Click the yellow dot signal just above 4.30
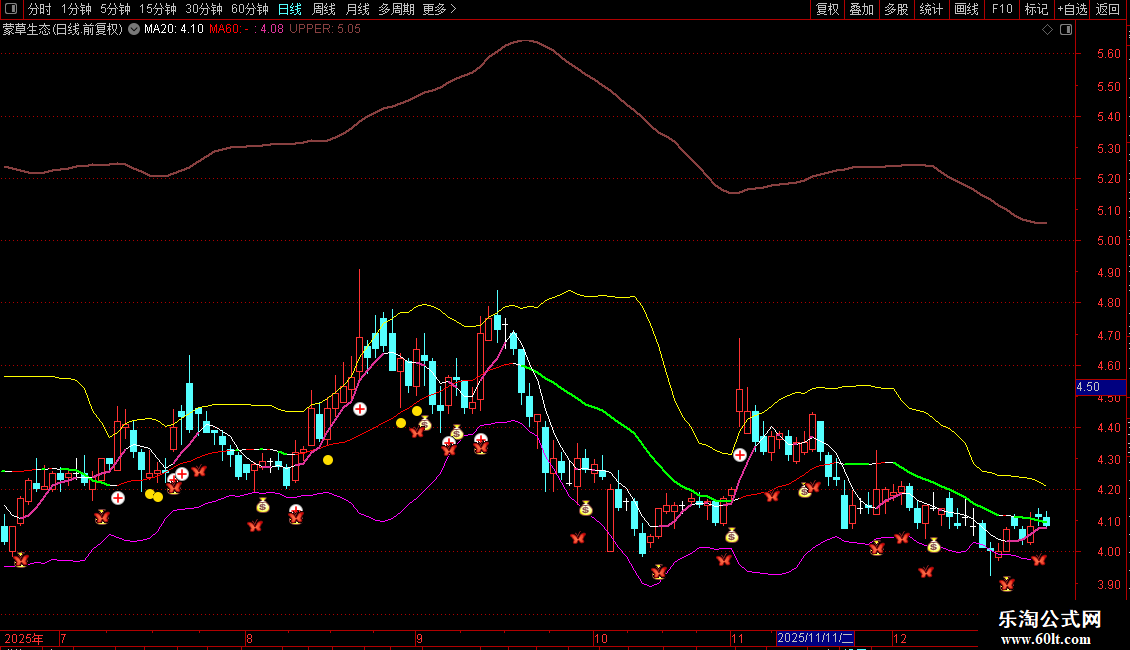 [x=327, y=460]
